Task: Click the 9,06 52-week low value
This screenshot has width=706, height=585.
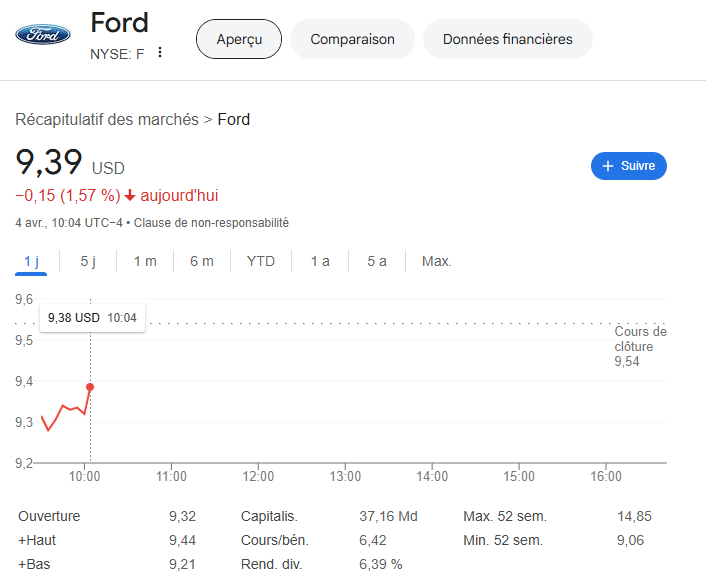Action: [x=630, y=540]
